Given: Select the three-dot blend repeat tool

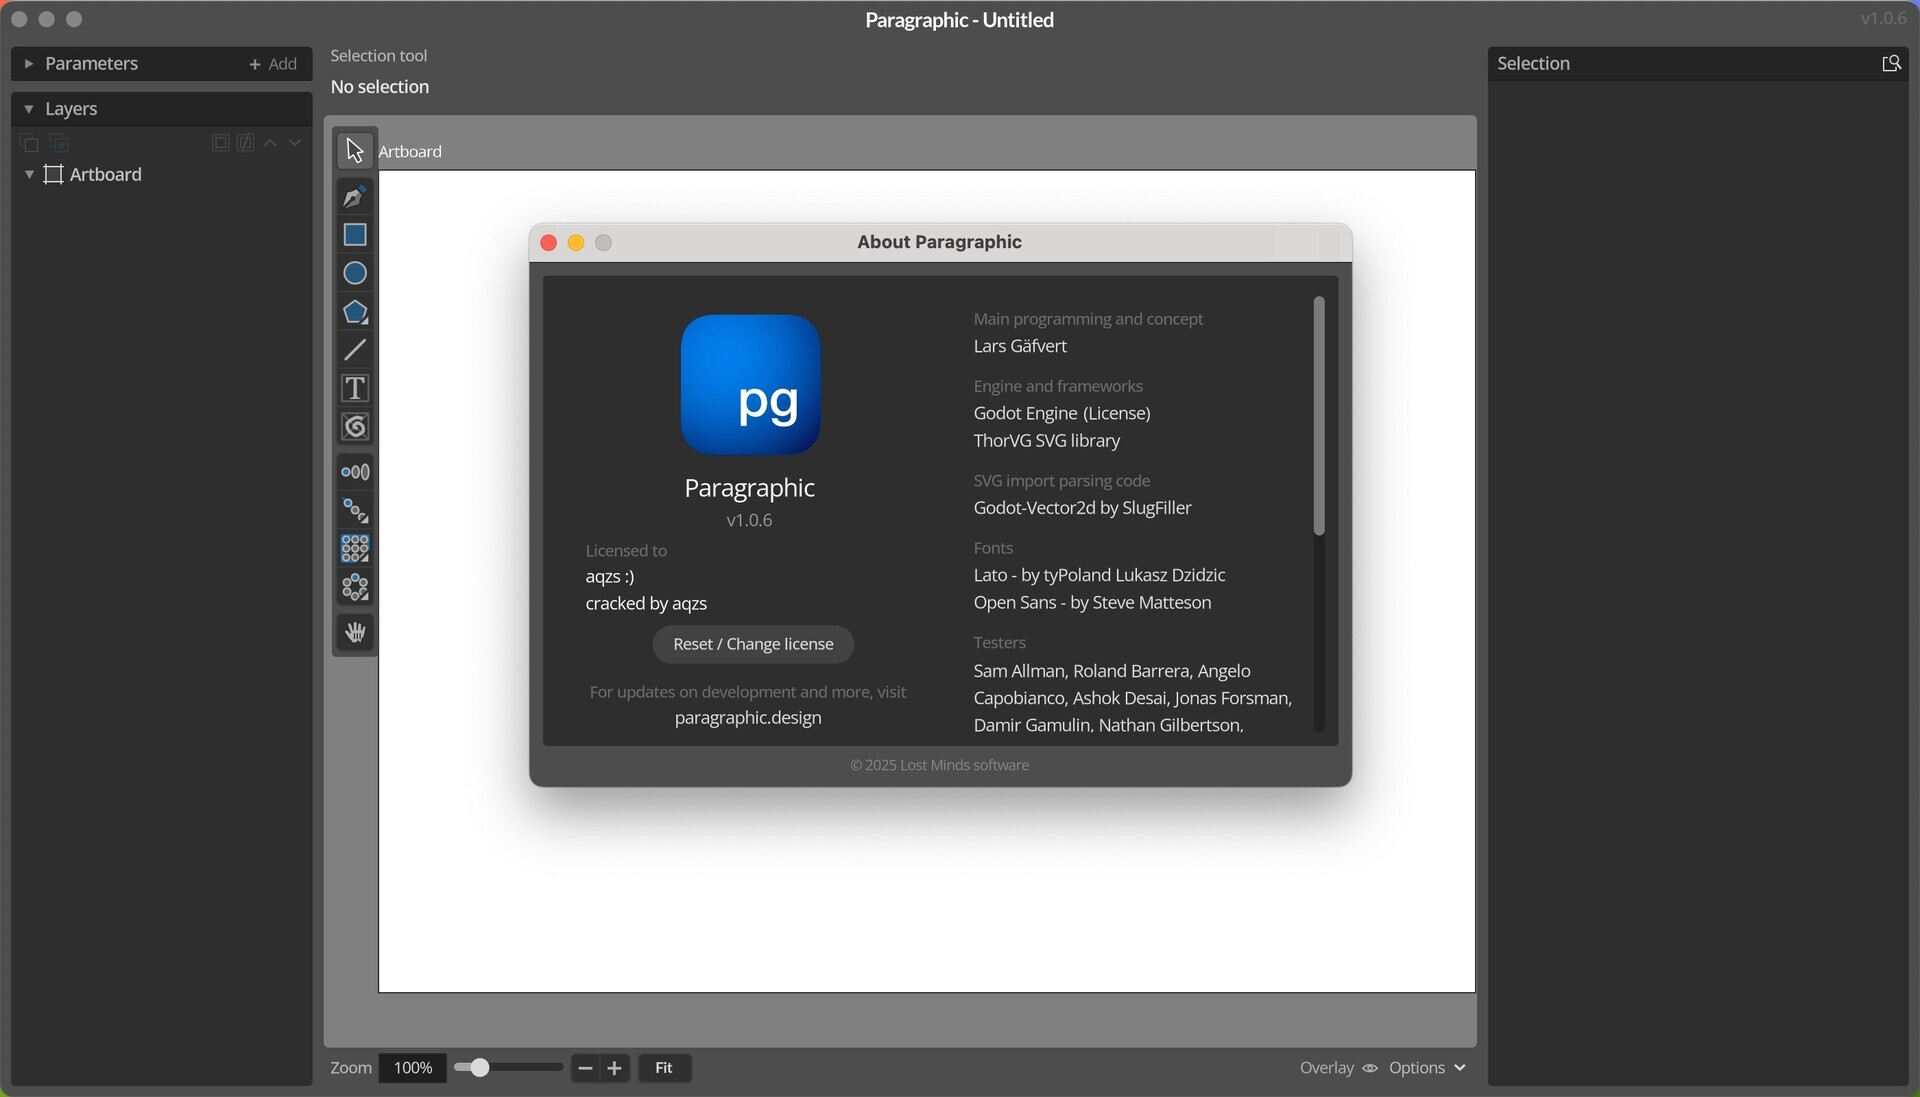Looking at the screenshot, I should click(x=355, y=472).
